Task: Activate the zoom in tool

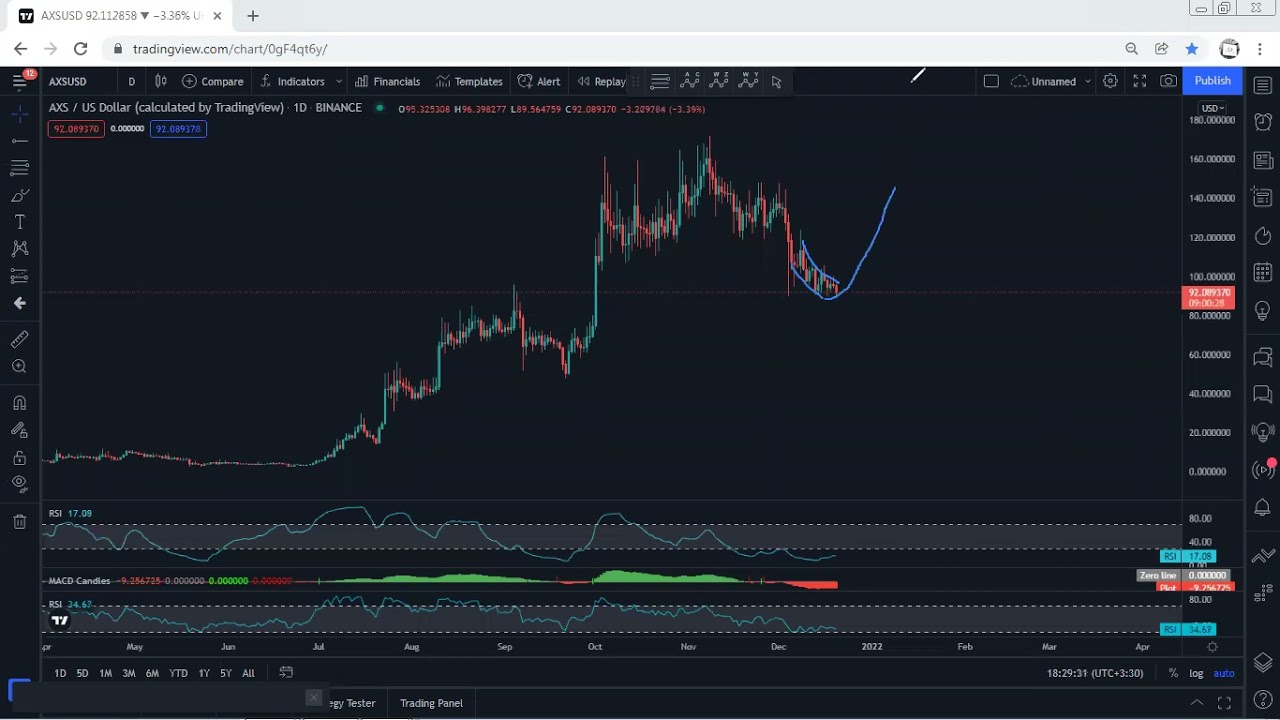Action: pos(19,367)
